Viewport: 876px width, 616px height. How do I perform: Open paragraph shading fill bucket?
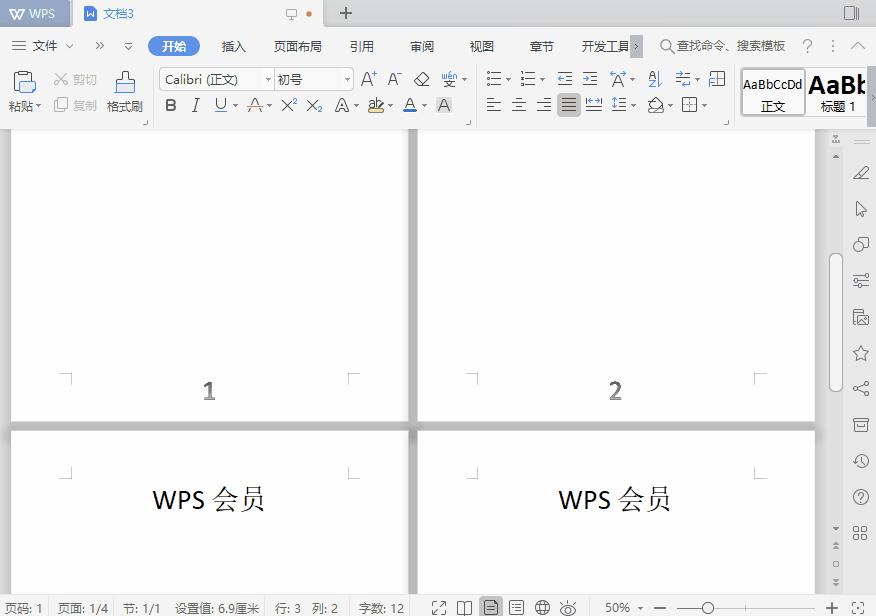coord(655,104)
